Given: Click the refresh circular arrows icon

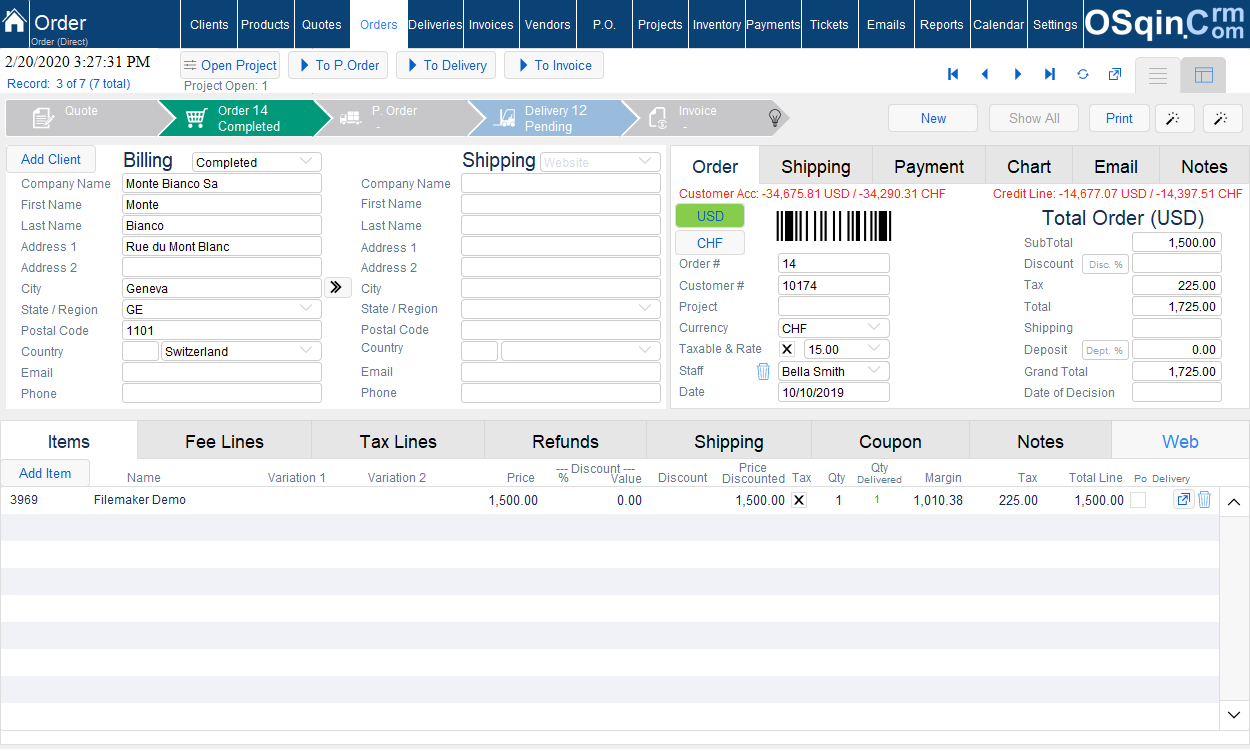Looking at the screenshot, I should [1082, 74].
